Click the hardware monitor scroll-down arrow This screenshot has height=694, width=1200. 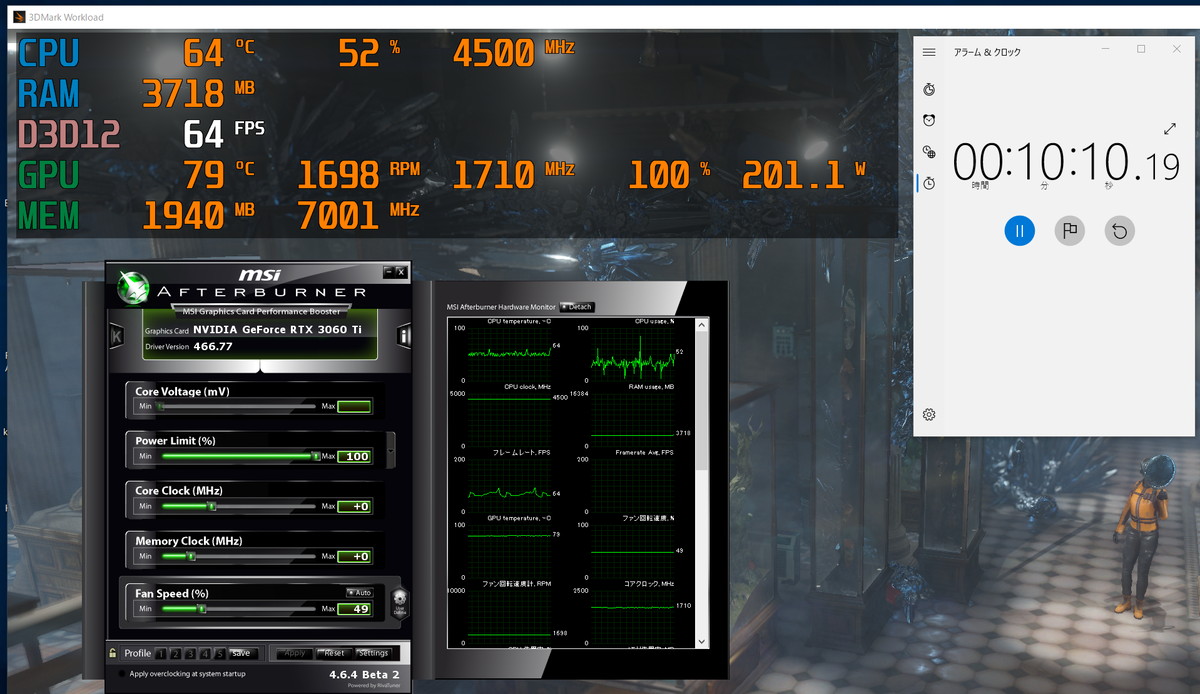tap(702, 642)
